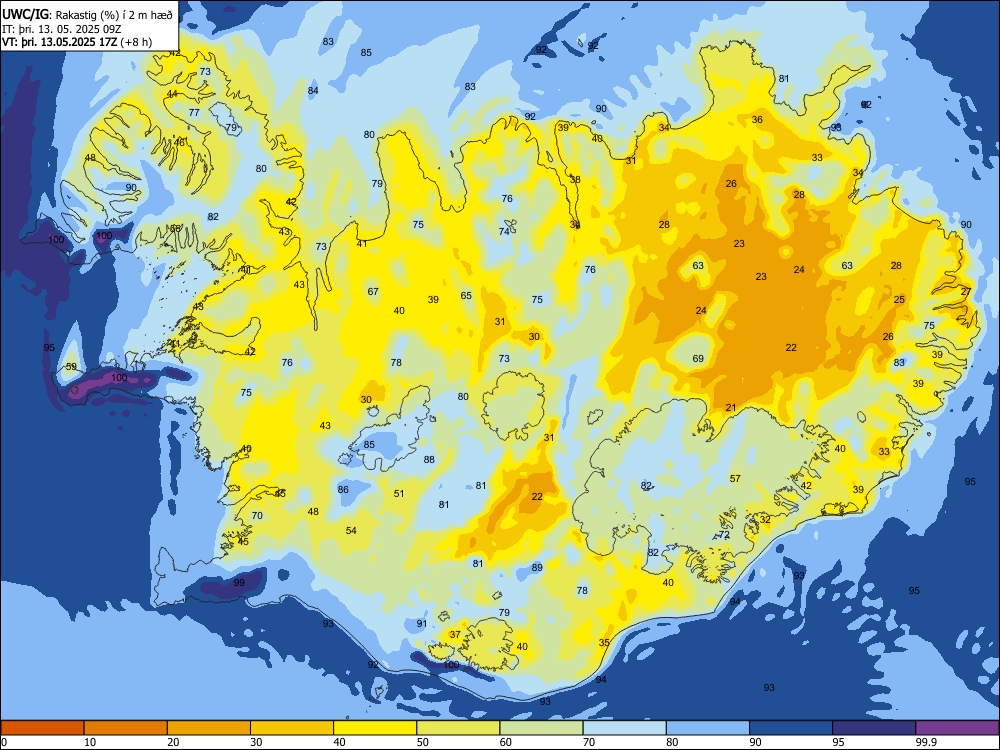Image resolution: width=1000 pixels, height=750 pixels.
Task: Click the humidity value '36' in the northeast
Action: [757, 119]
